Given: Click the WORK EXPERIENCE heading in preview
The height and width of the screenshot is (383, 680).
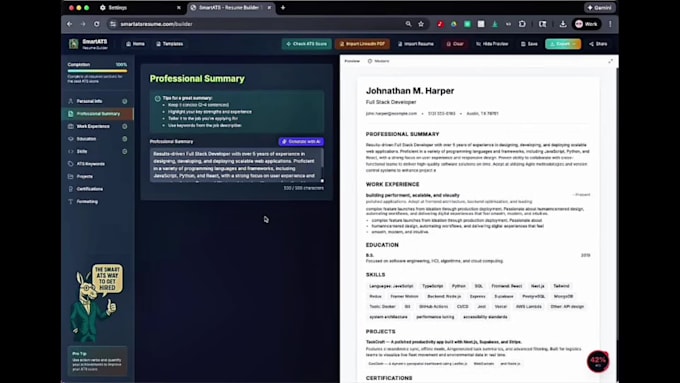Looking at the screenshot, I should [392, 184].
